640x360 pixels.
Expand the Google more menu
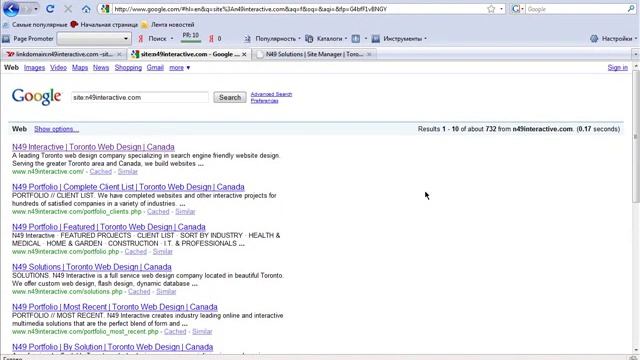180,68
